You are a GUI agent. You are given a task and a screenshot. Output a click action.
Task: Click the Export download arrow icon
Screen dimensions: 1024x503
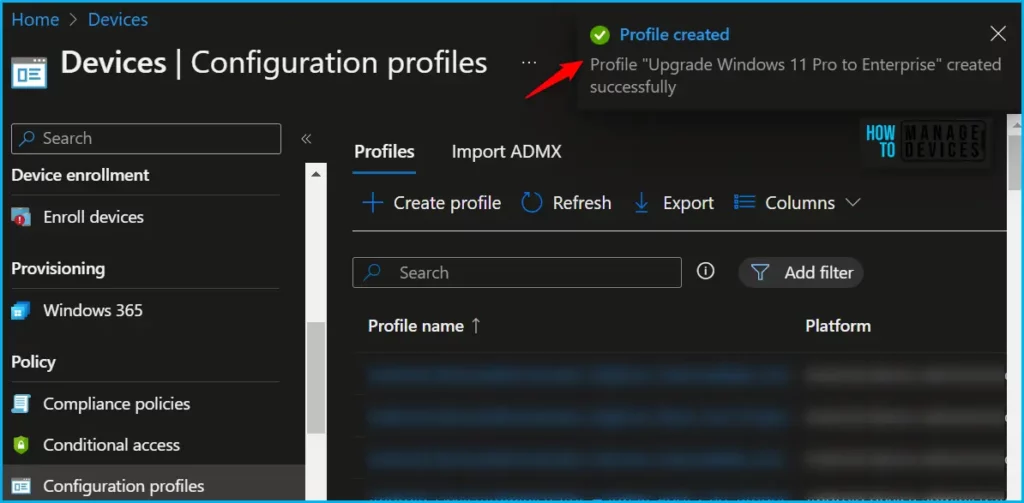point(641,203)
